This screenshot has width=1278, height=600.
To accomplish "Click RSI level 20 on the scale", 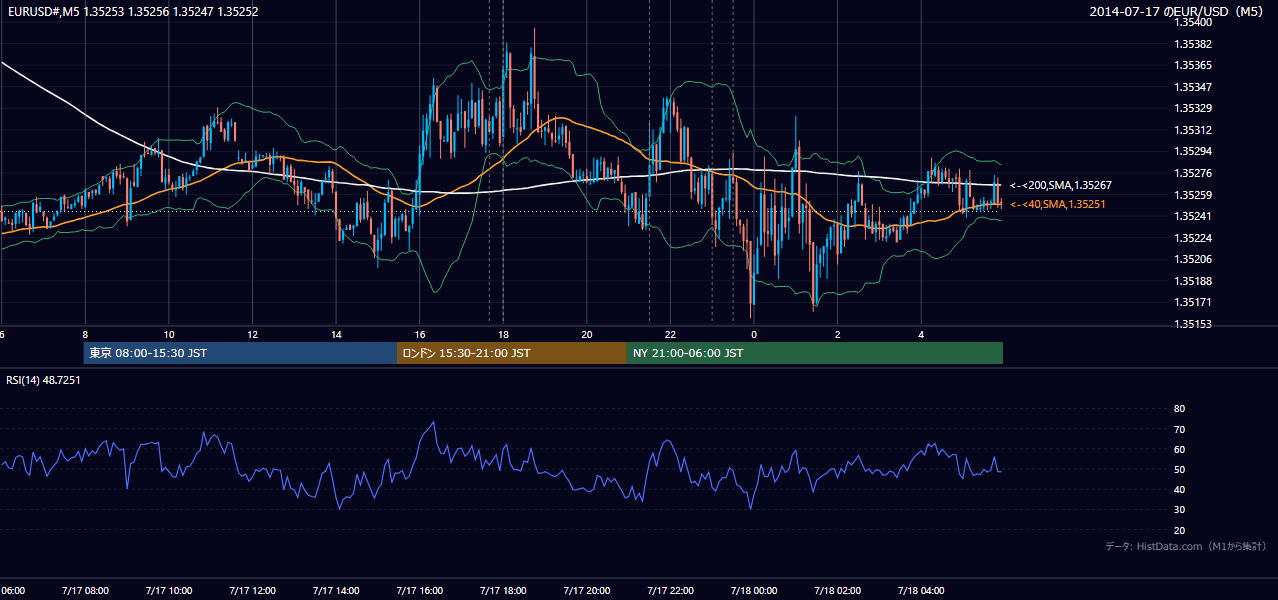I will [x=1180, y=530].
